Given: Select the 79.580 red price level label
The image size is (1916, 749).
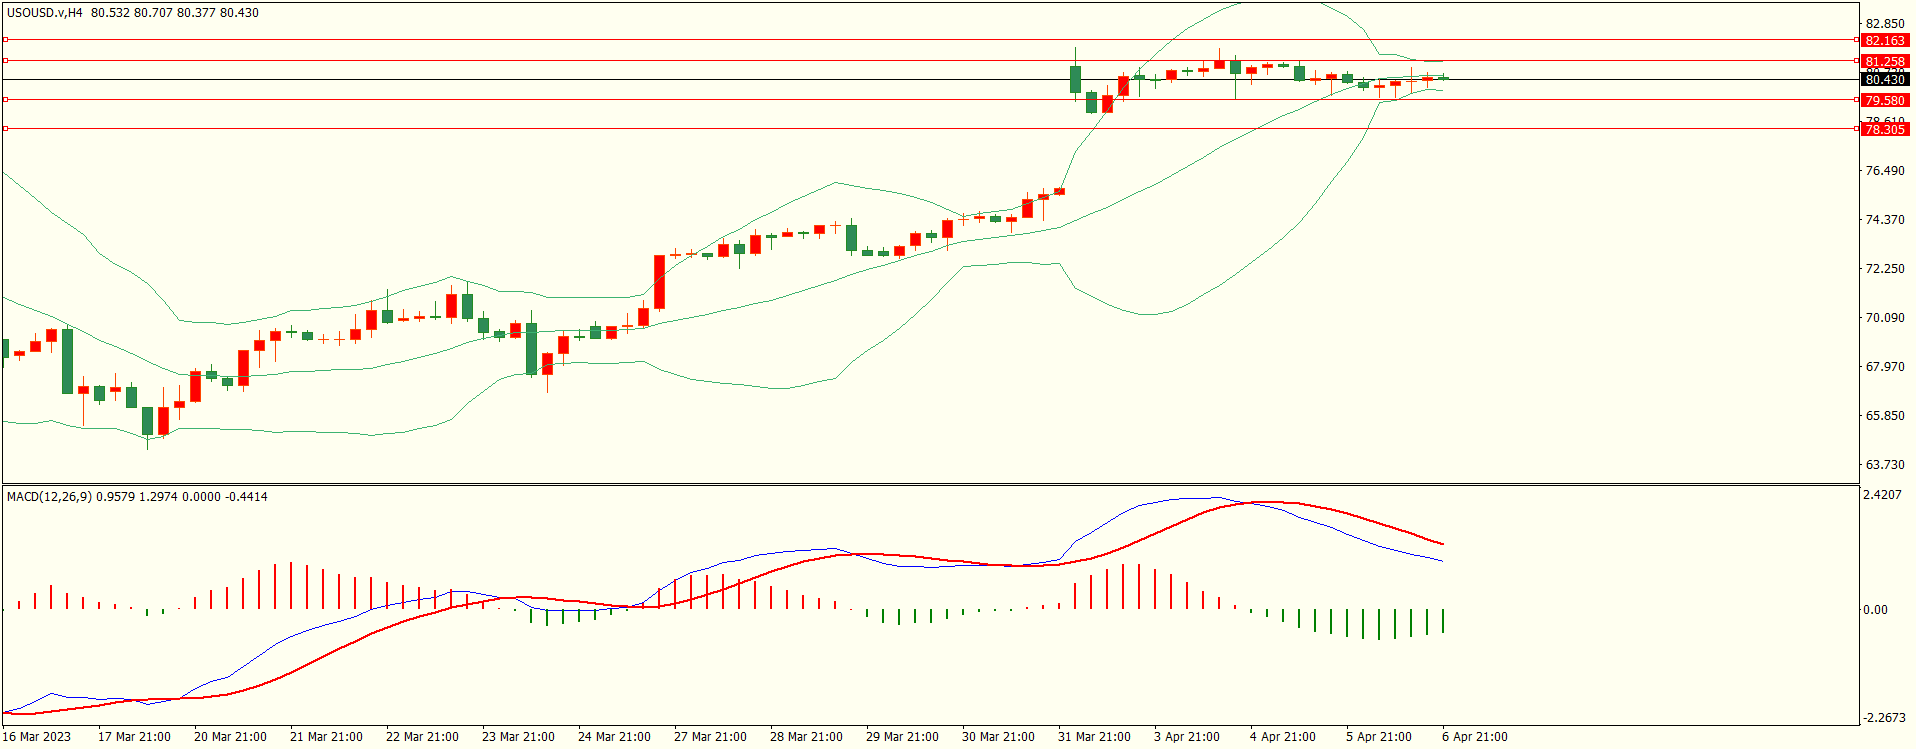Looking at the screenshot, I should click(x=1885, y=101).
